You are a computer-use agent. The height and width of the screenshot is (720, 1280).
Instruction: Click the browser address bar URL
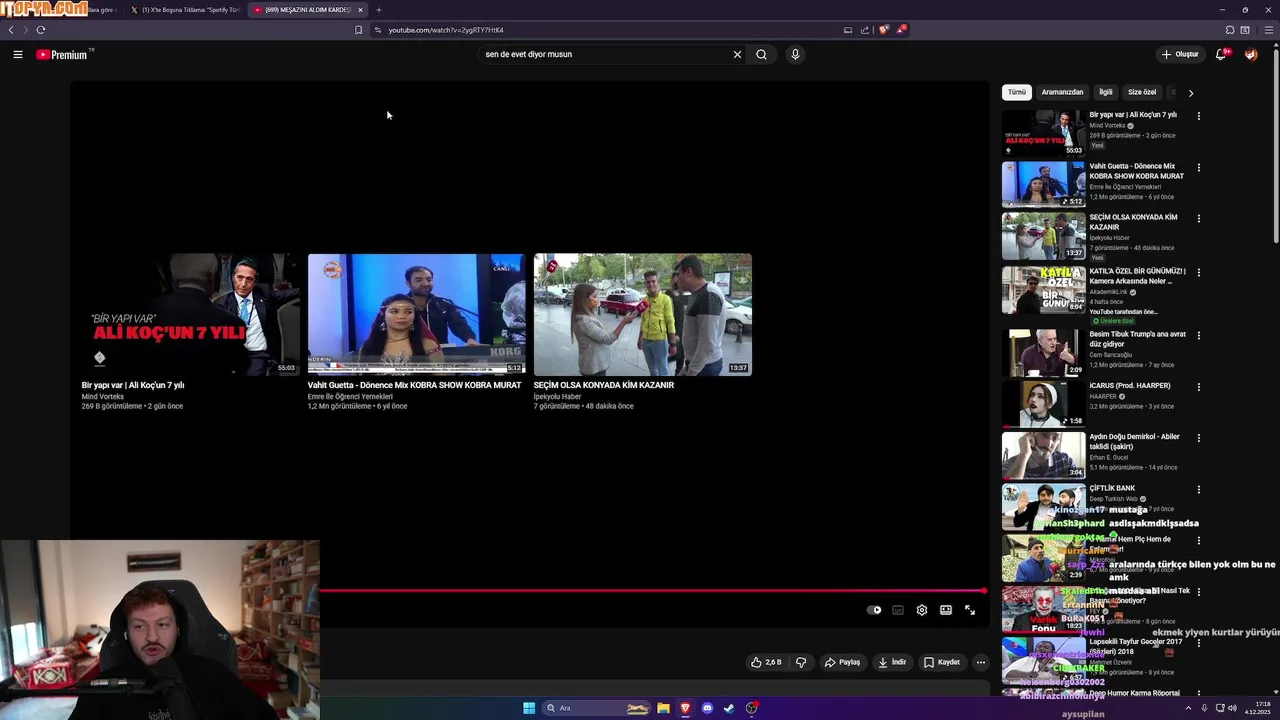446,30
